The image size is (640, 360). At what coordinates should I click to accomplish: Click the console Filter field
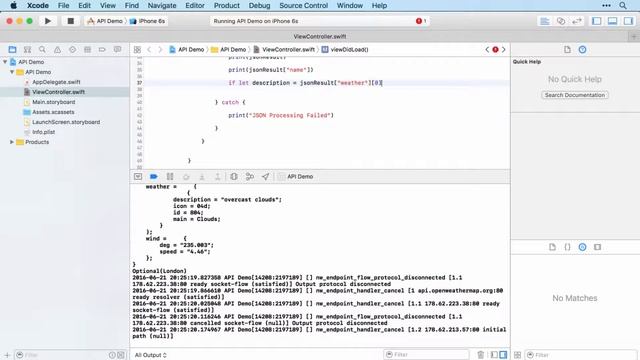(426, 355)
